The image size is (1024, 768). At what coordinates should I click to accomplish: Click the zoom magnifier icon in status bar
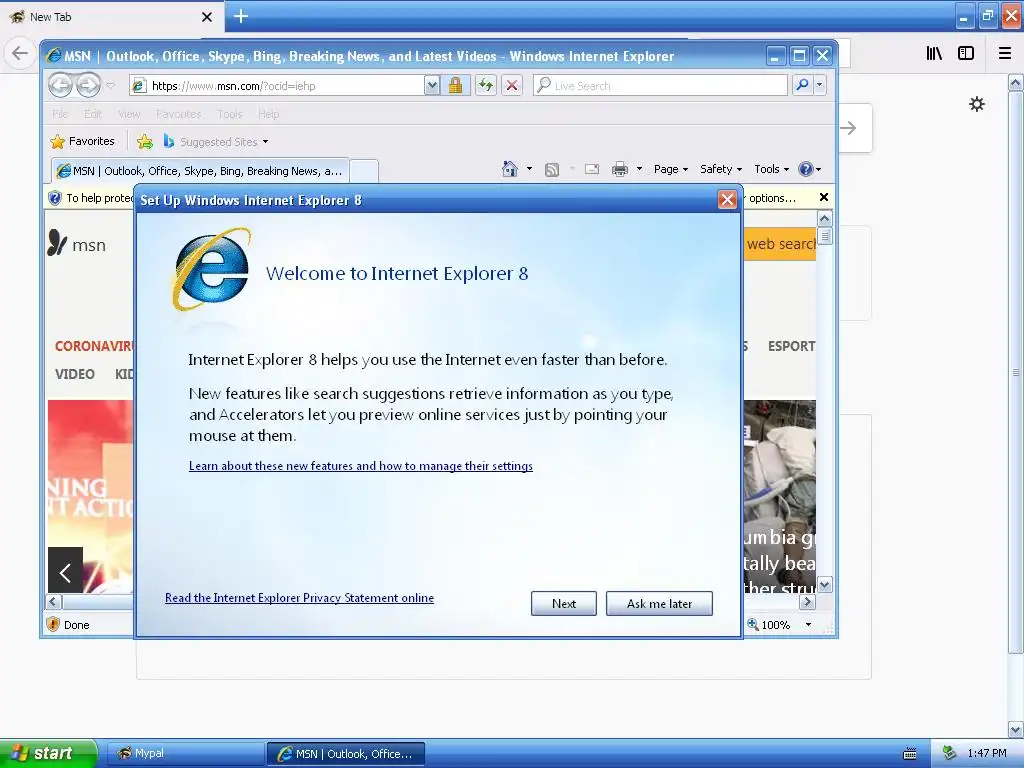[753, 624]
